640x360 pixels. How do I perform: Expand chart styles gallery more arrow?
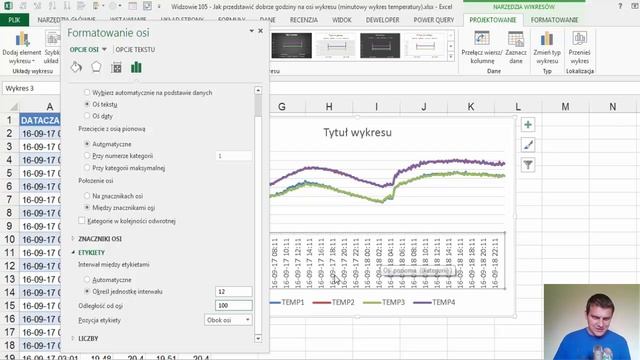click(451, 57)
